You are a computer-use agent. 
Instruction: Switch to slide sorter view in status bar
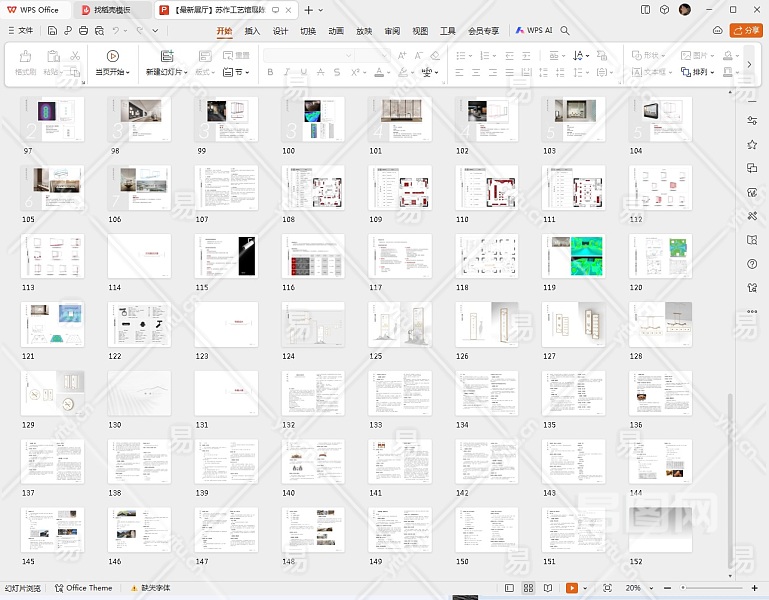526,588
